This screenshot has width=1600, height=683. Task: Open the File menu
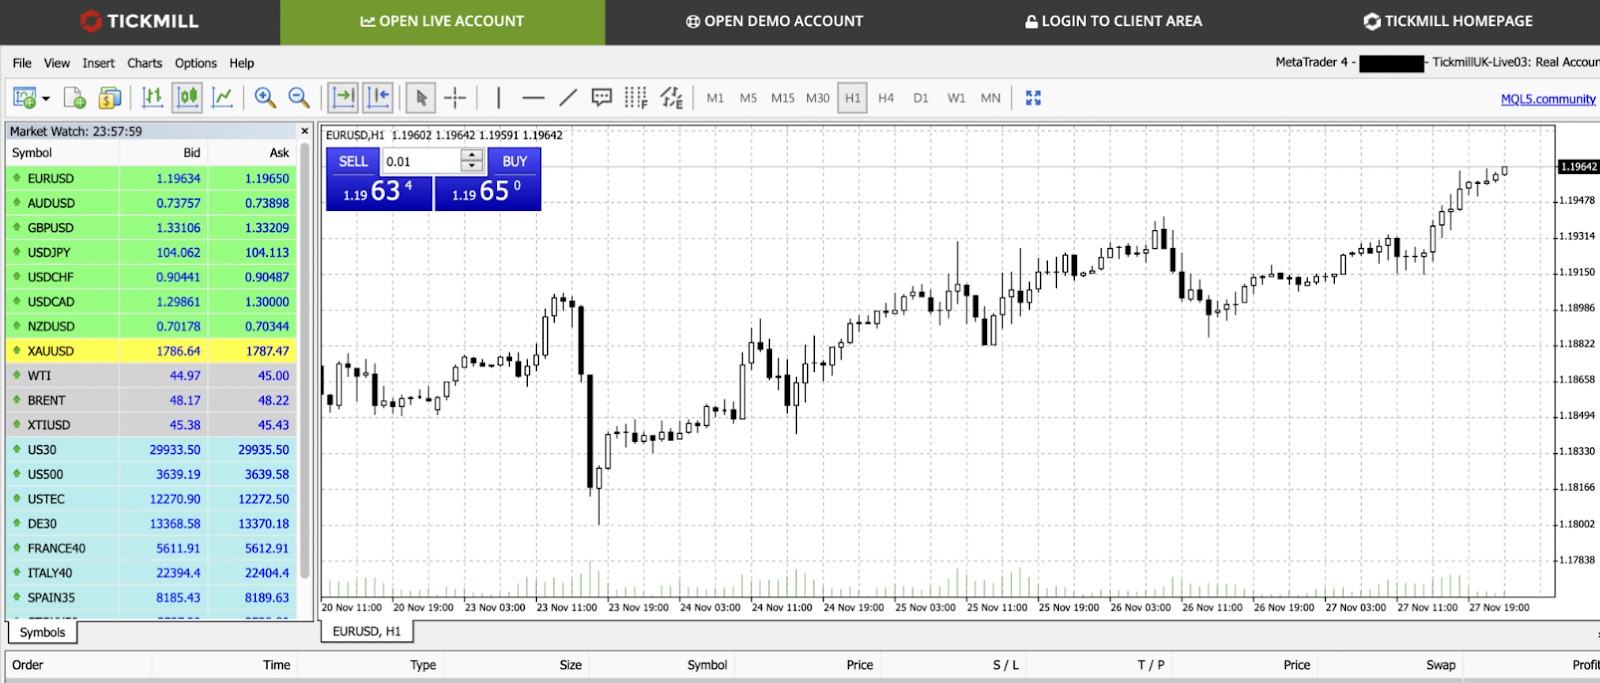coord(22,63)
